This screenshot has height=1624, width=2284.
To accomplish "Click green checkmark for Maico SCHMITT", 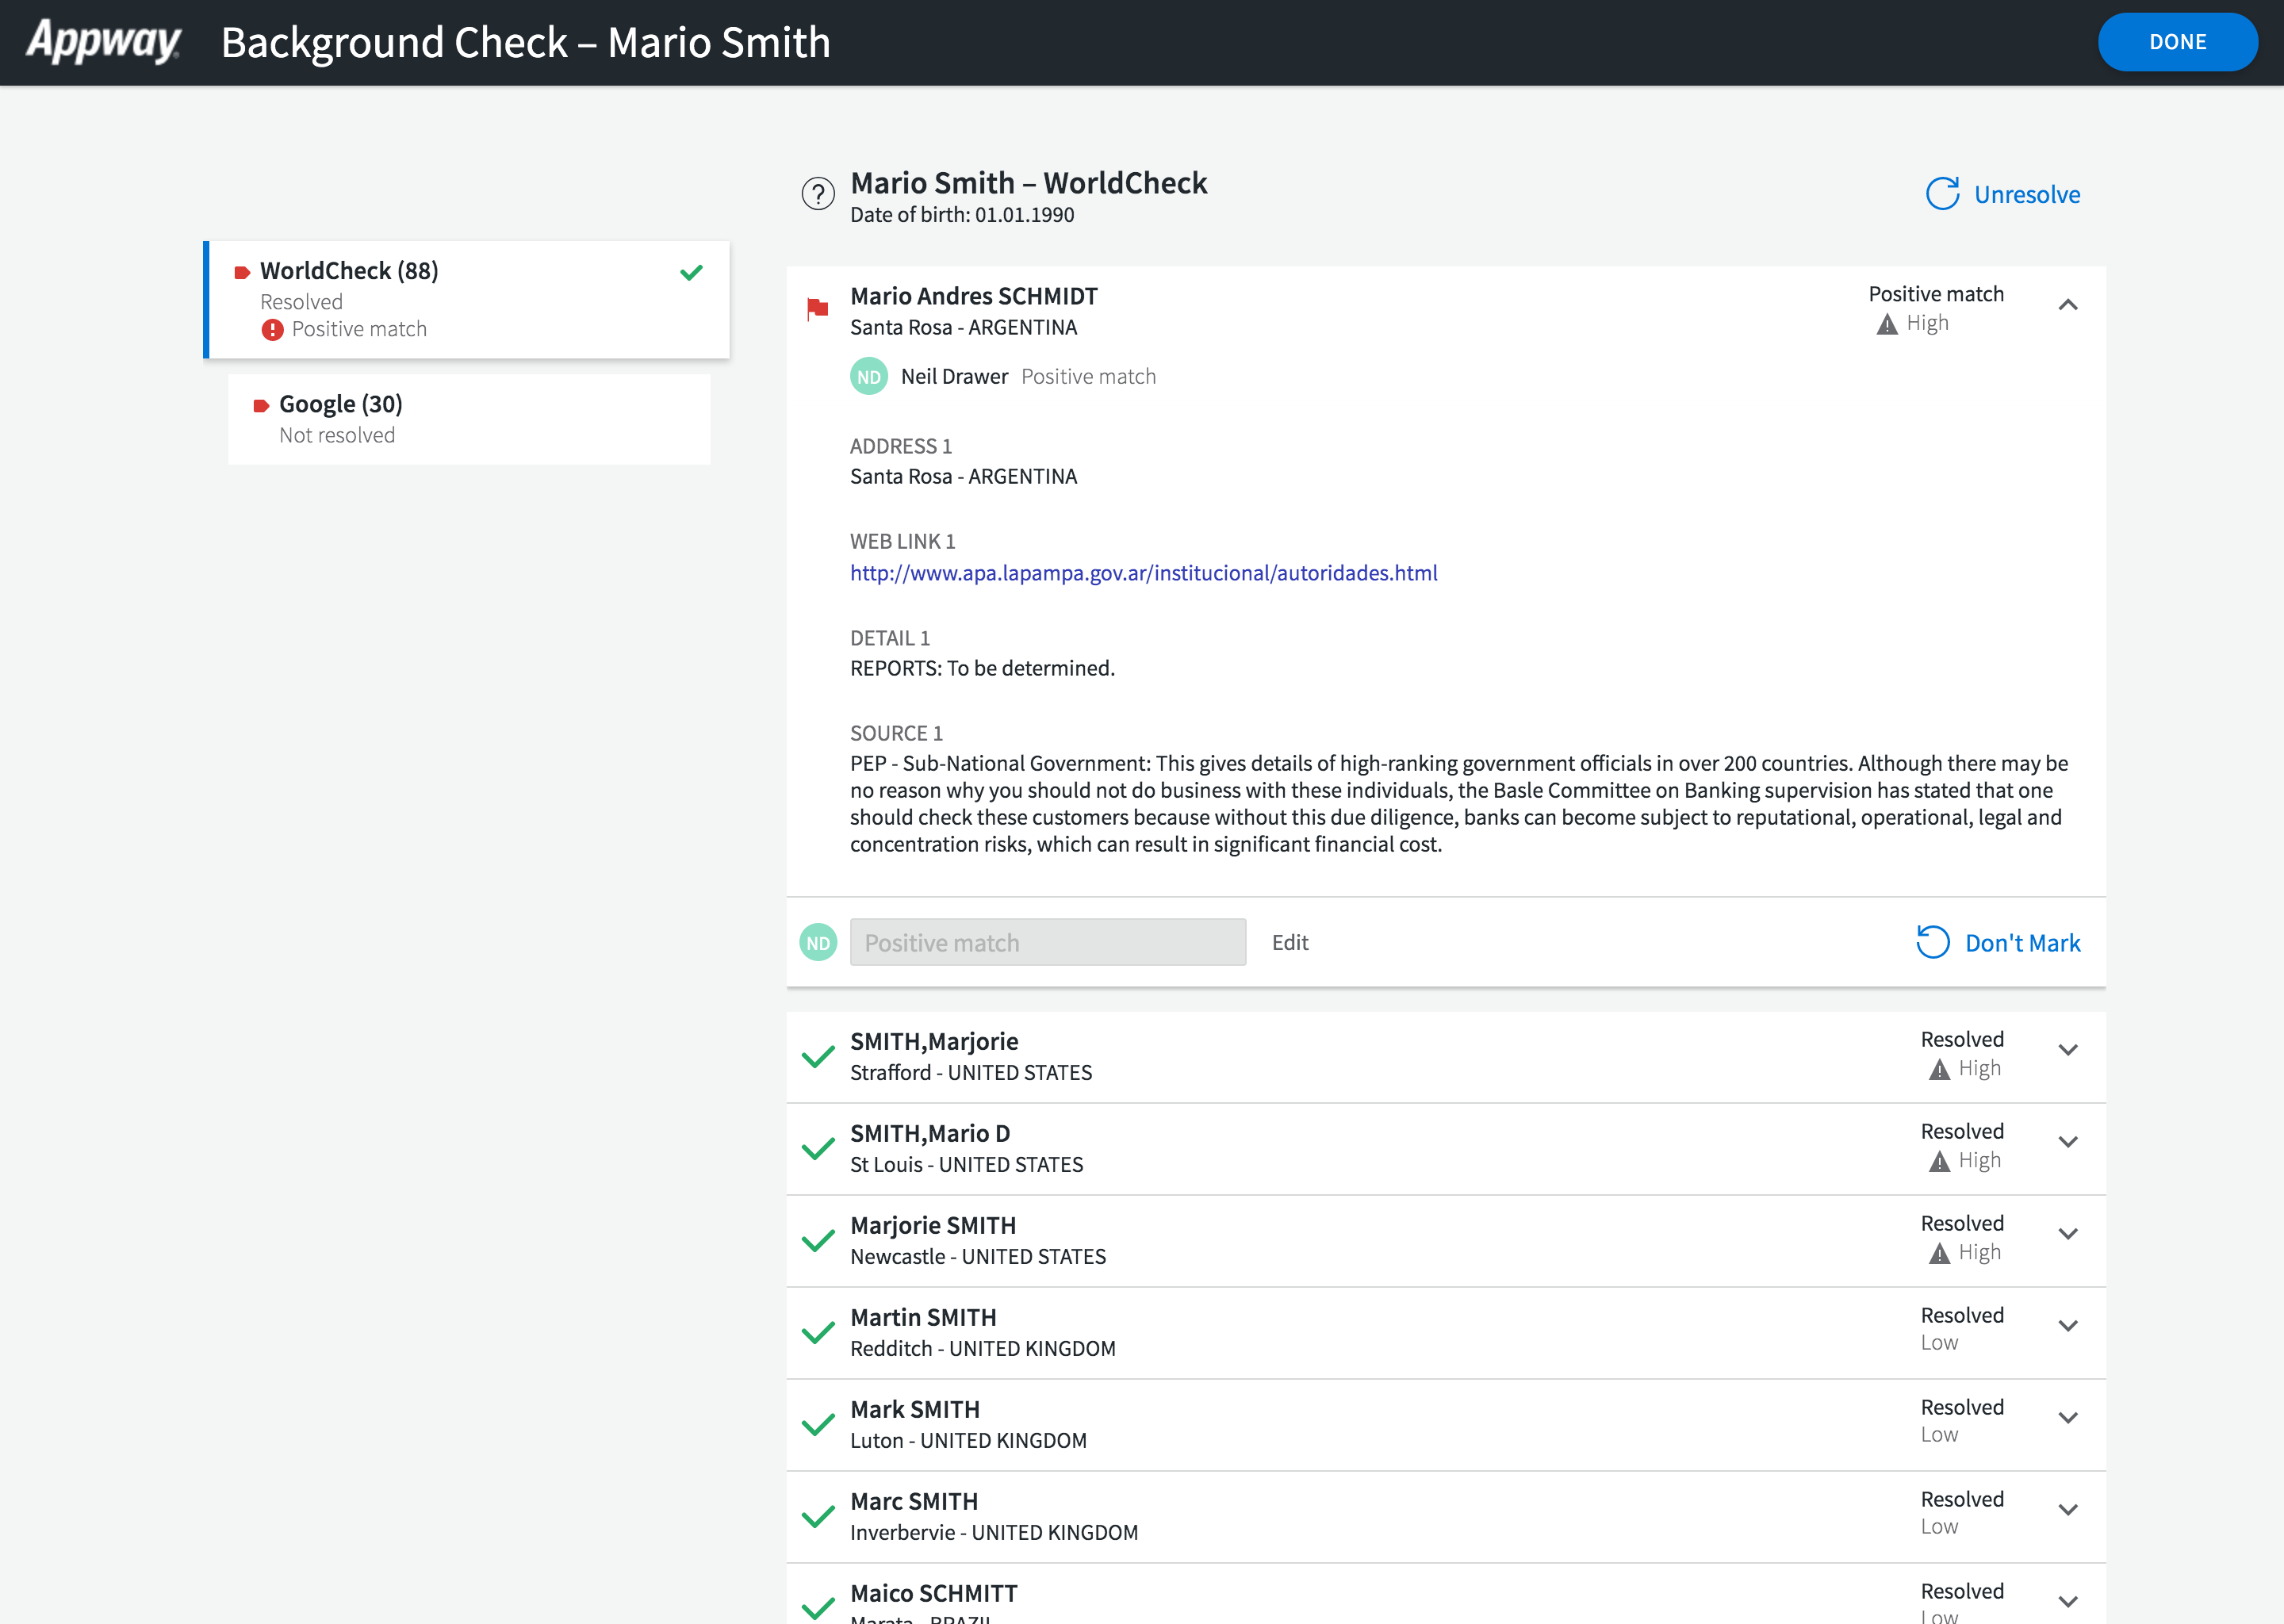I will [818, 1608].
